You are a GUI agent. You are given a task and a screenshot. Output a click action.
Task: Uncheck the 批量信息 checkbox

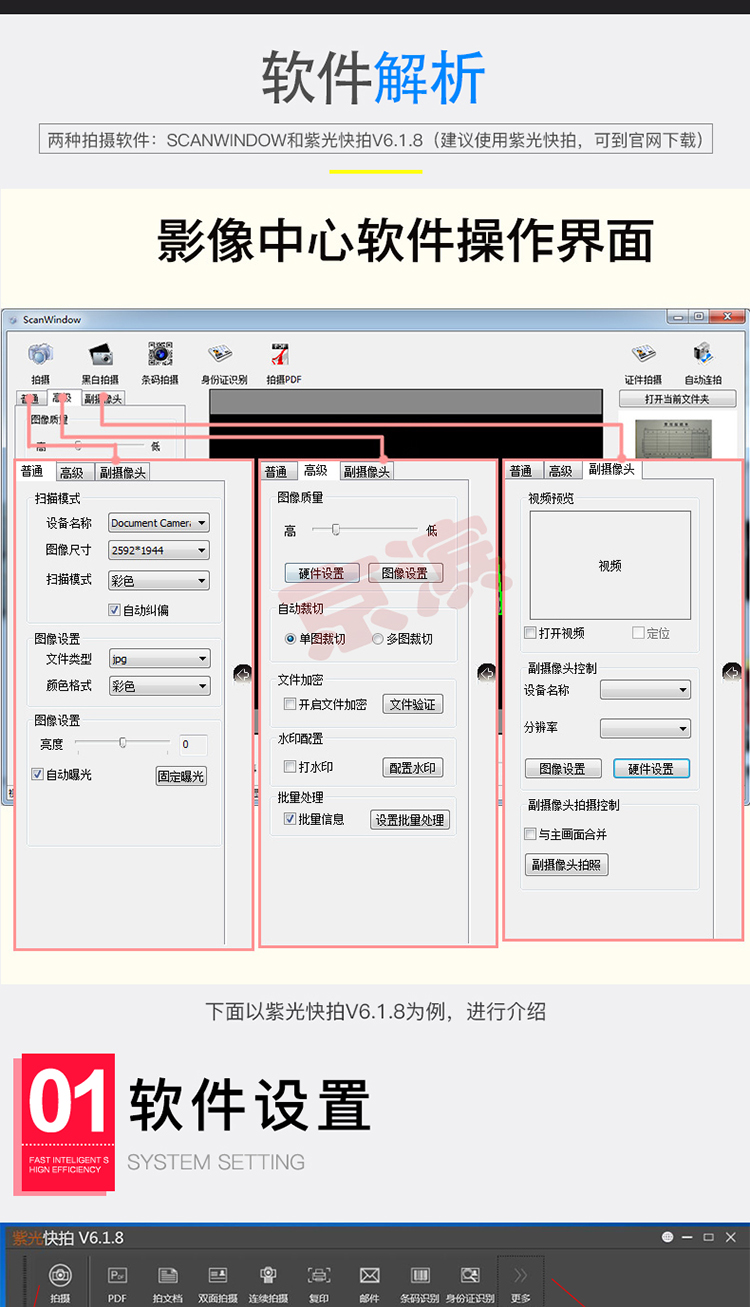[x=290, y=819]
